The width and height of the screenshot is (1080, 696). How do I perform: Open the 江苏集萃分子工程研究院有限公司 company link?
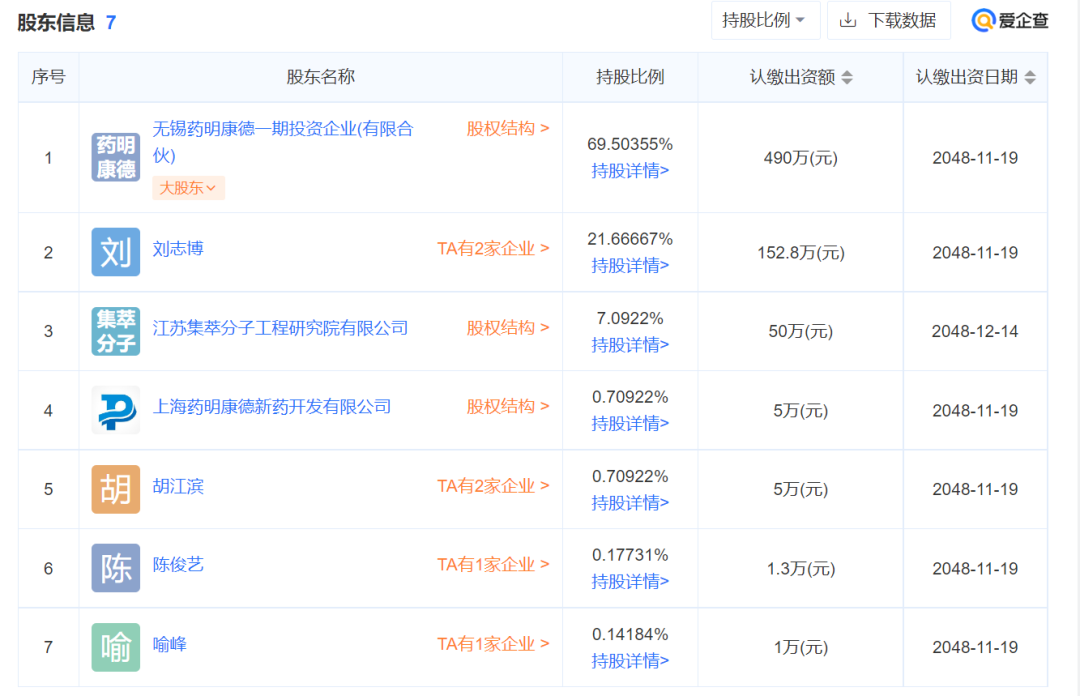pos(280,328)
